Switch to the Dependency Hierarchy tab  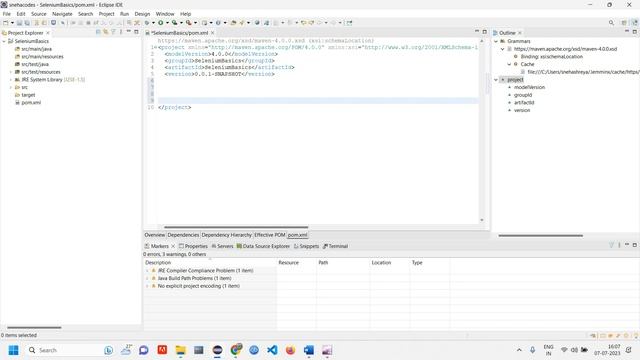[x=227, y=235]
